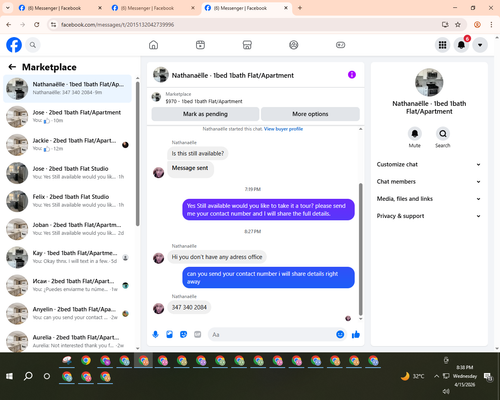Open the Facebook search icon
Viewport: 500px width, 400px height.
click(33, 45)
